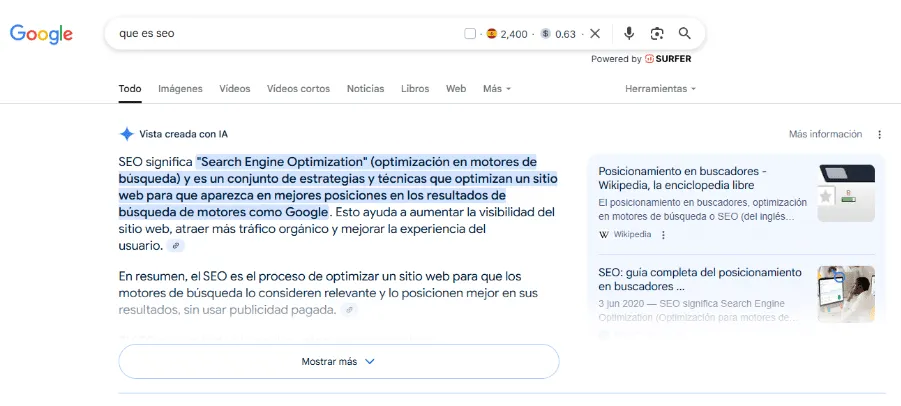Click the Google logo
901x406 pixels.
pyautogui.click(x=41, y=34)
